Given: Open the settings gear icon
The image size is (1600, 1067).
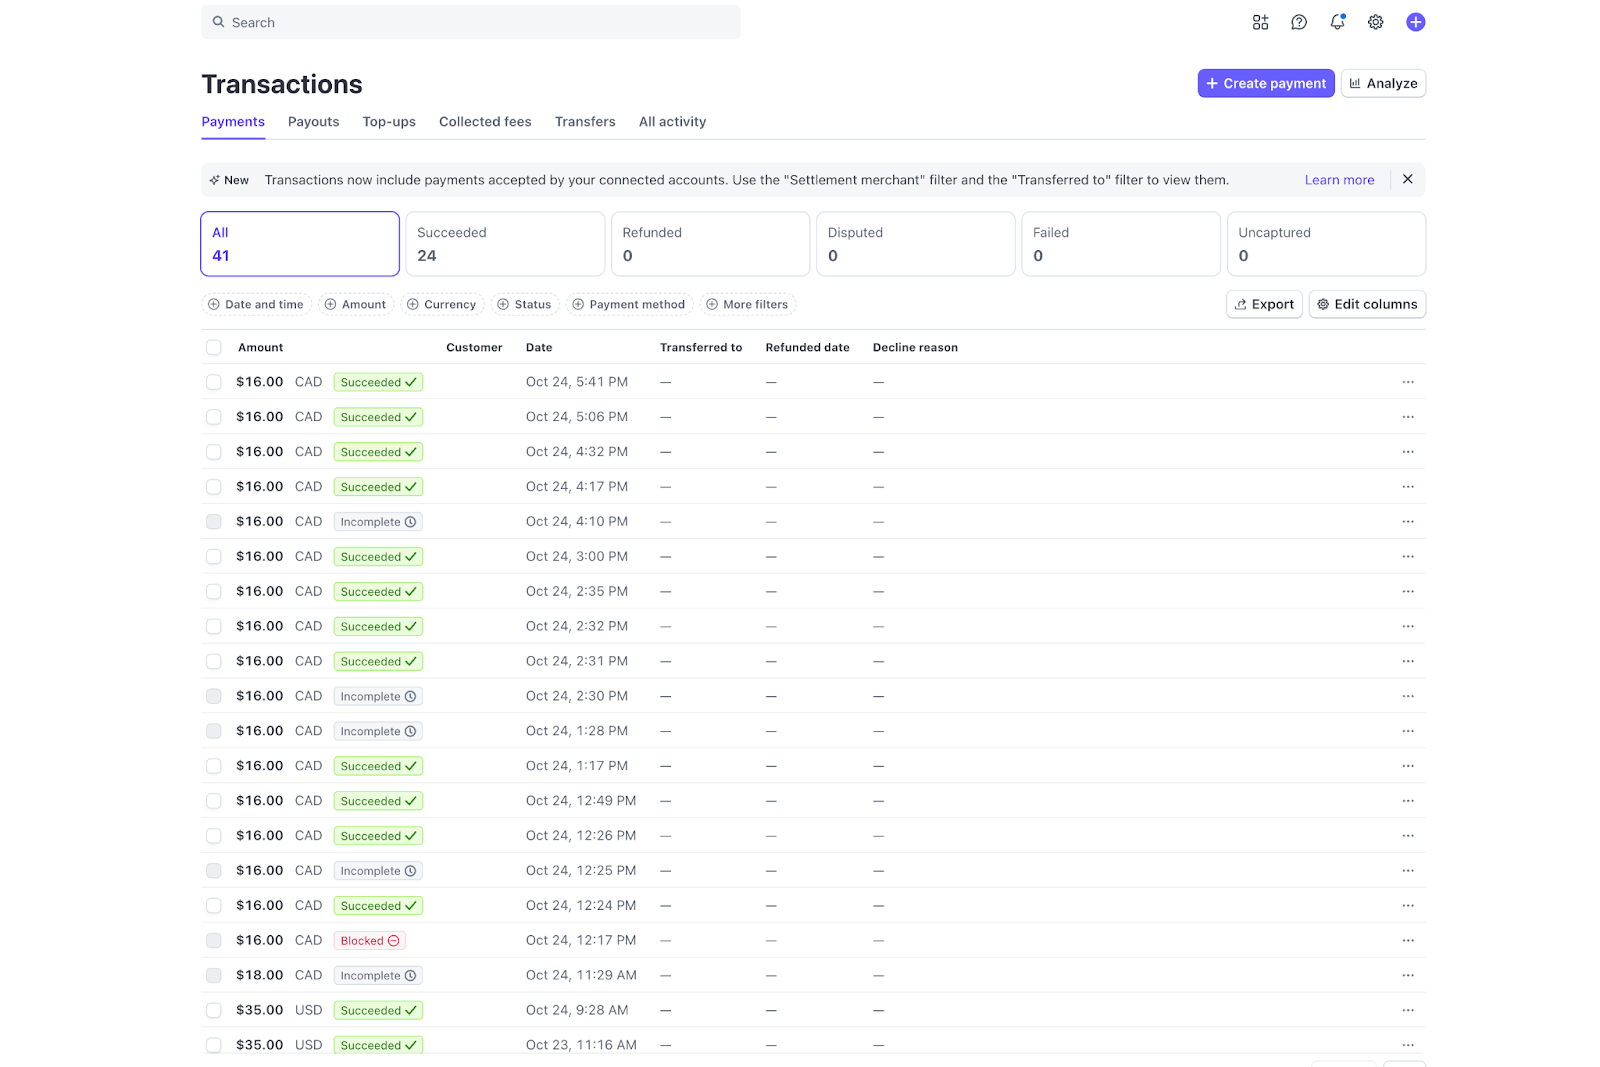Looking at the screenshot, I should pos(1375,21).
